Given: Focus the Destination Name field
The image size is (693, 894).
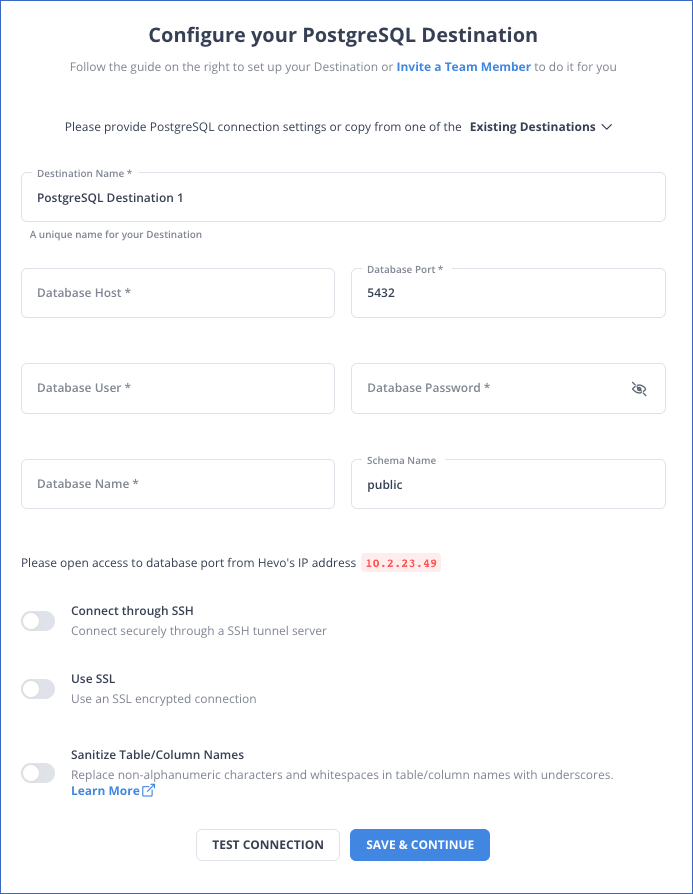Looking at the screenshot, I should coord(343,197).
